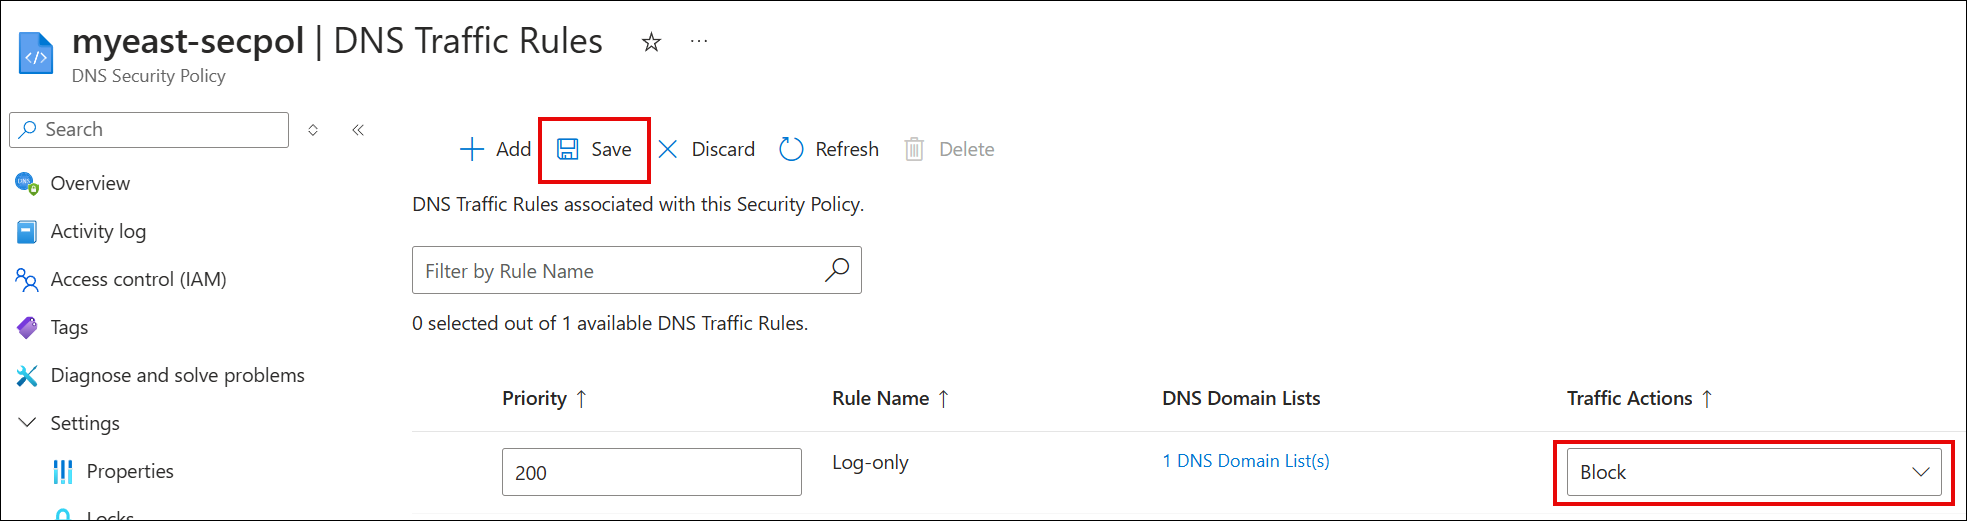Open the 1 DNS Domain List(s) link

(1246, 461)
